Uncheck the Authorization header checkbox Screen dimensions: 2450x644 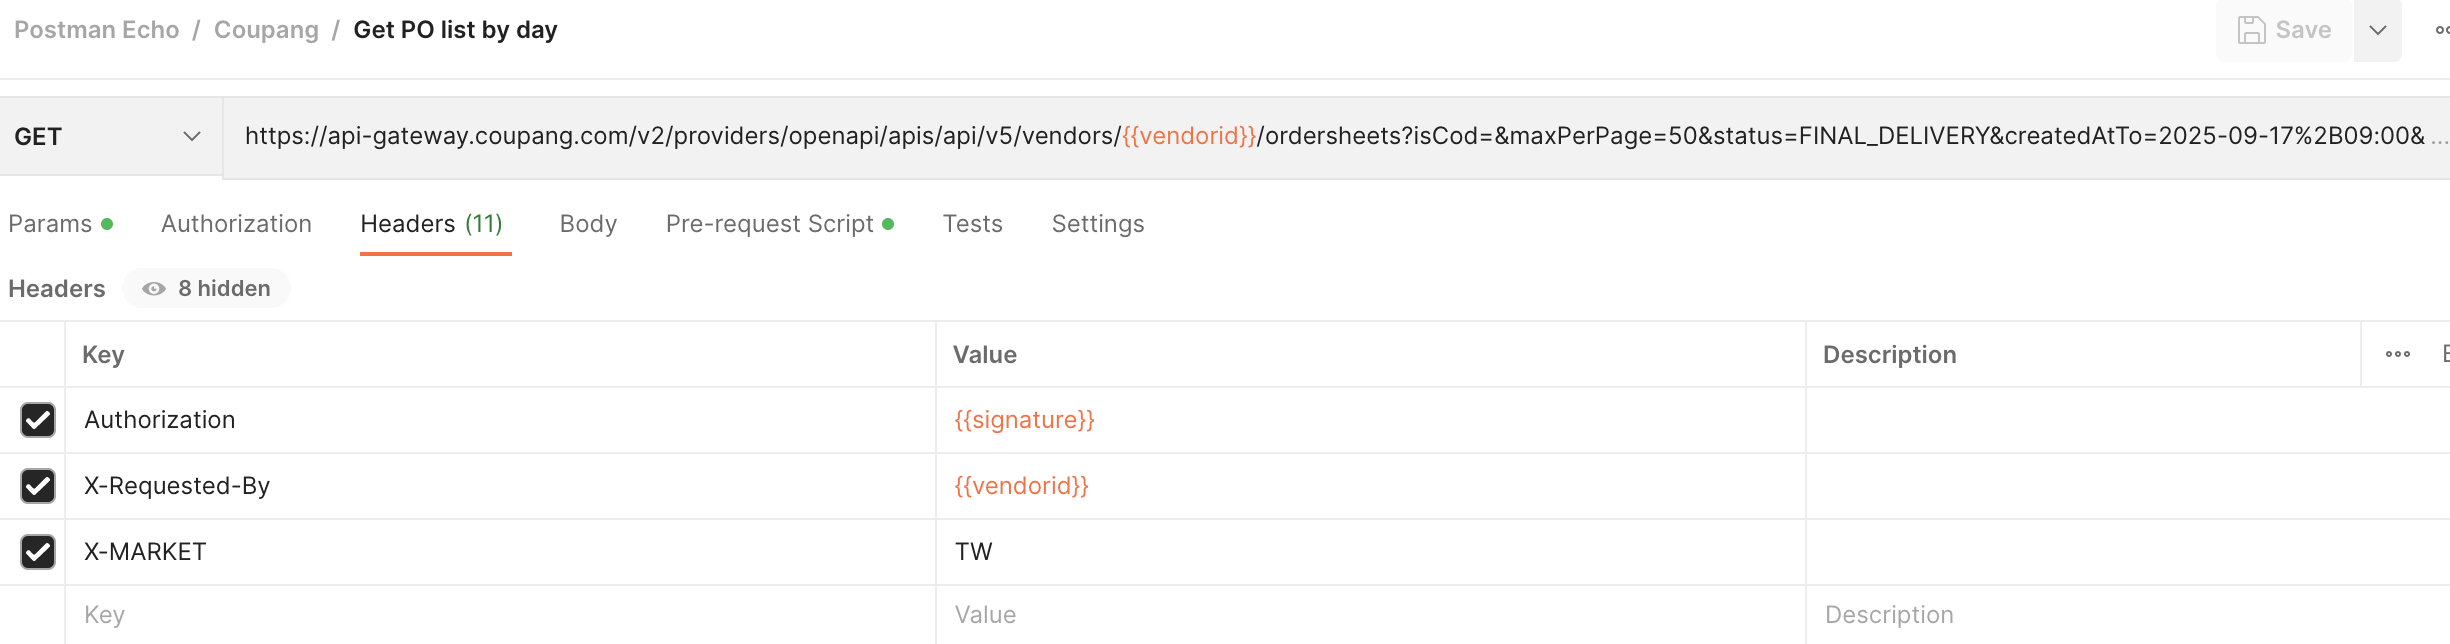38,420
